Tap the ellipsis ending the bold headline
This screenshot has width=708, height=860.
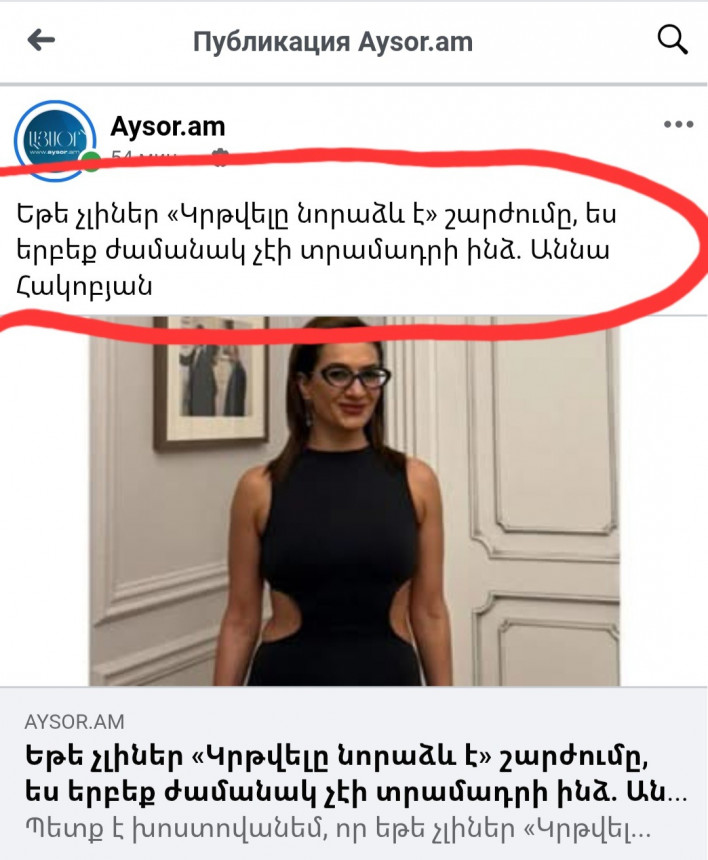tap(678, 794)
